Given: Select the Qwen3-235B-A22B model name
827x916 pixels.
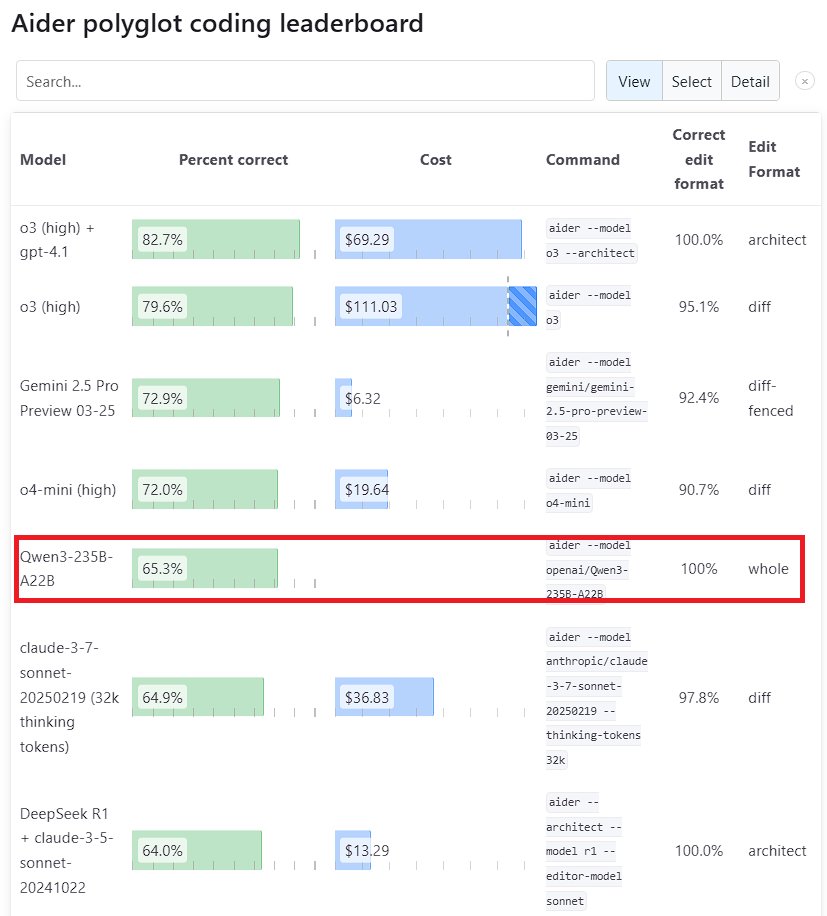Looking at the screenshot, I should 66,568.
